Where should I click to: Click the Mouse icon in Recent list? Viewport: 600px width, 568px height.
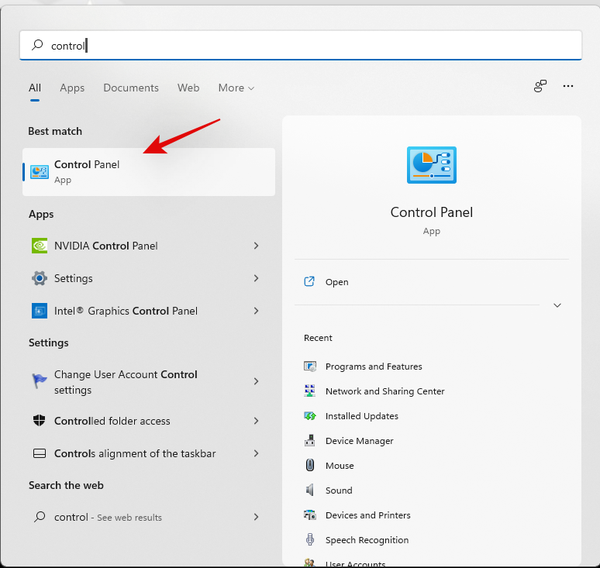click(310, 465)
